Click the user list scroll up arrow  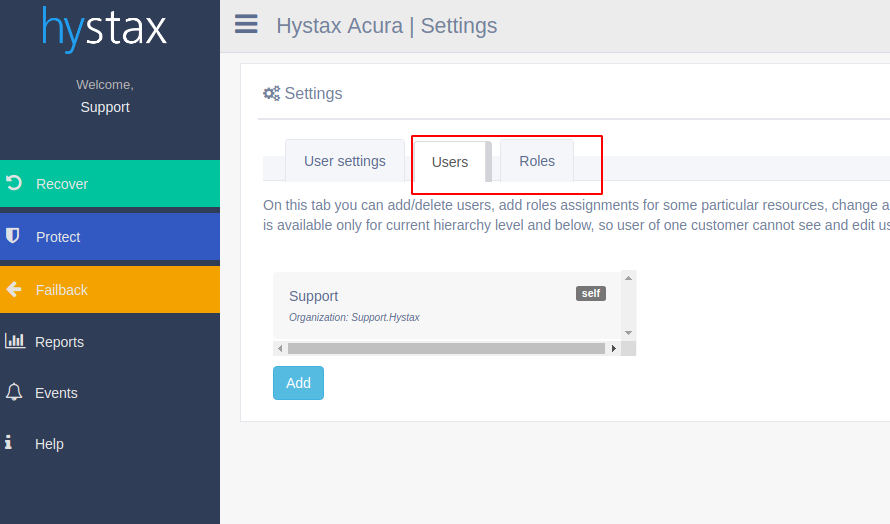628,278
